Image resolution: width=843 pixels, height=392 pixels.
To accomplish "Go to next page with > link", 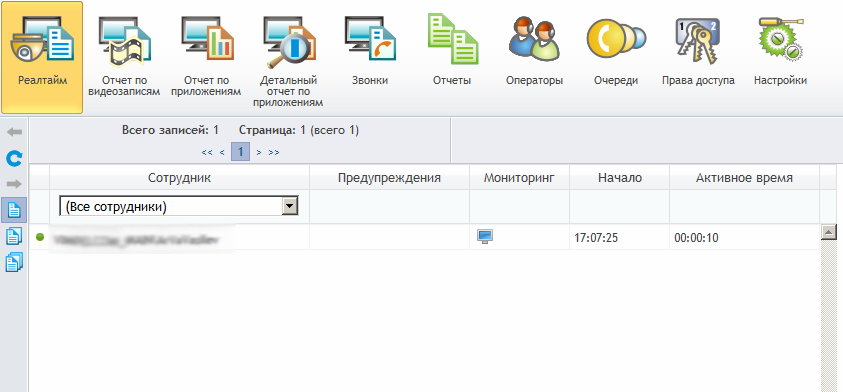I will click(x=259, y=152).
